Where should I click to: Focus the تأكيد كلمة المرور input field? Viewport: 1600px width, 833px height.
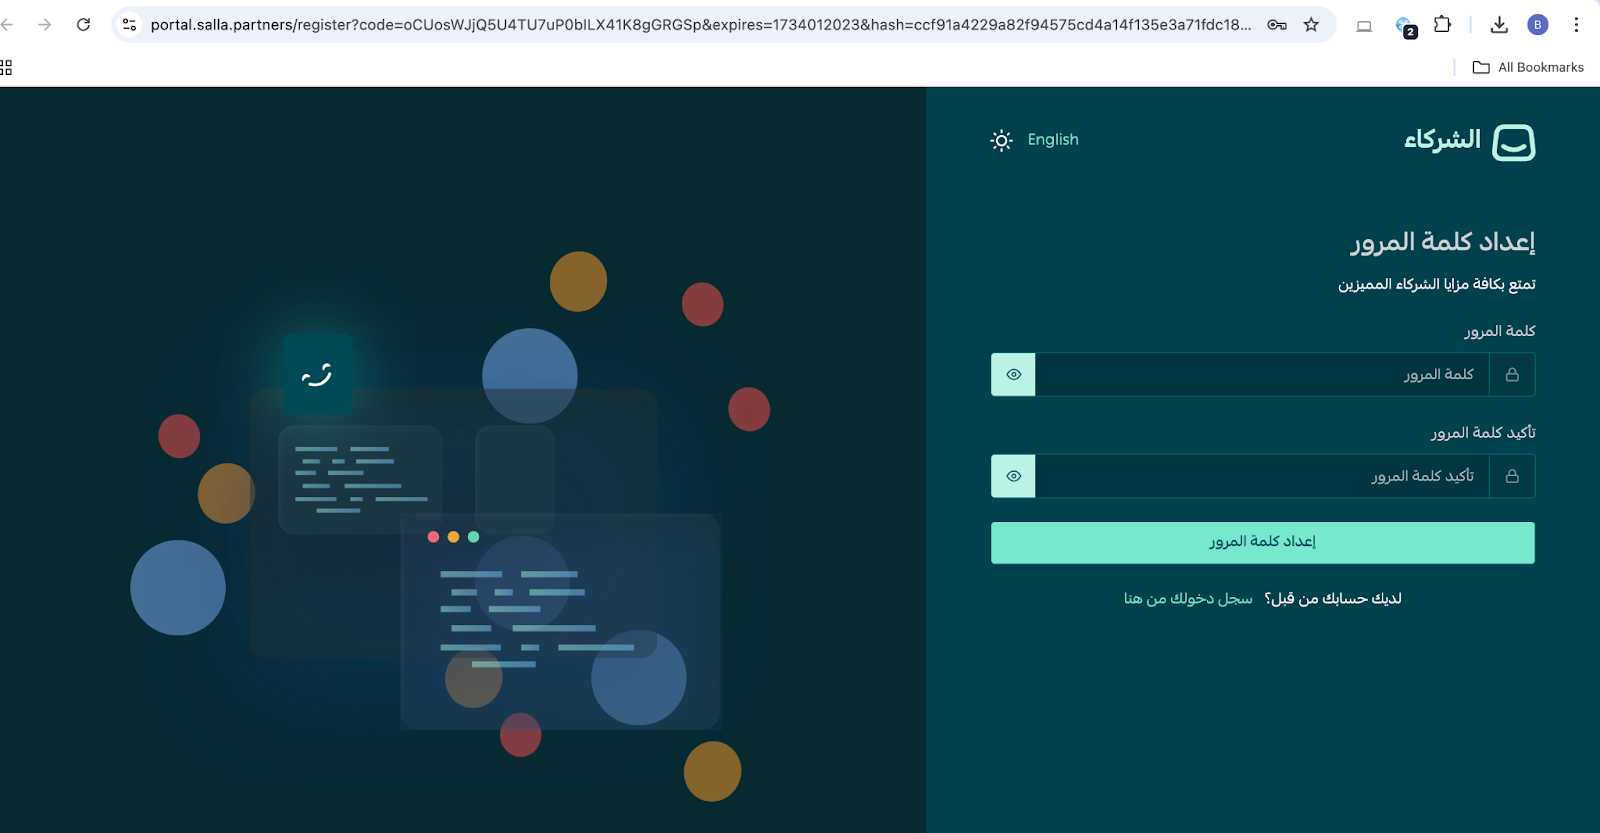pos(1262,476)
